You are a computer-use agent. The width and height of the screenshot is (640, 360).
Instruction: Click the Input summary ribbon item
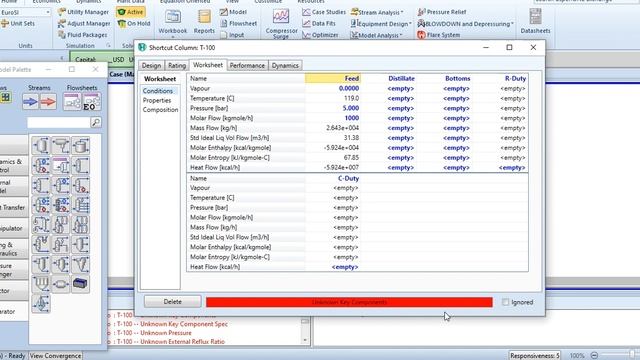tap(232, 35)
